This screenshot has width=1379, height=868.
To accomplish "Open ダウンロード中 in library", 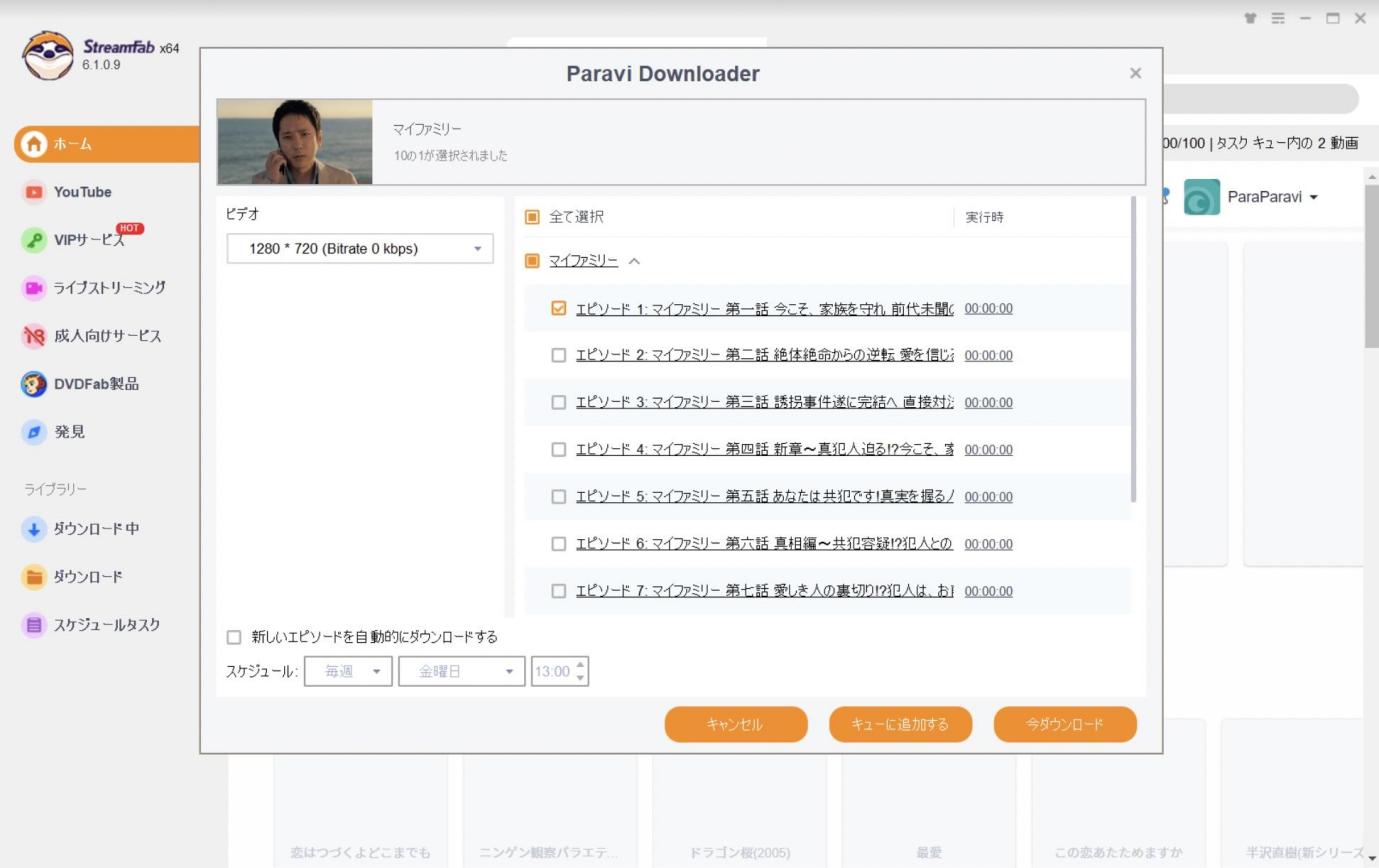I will pyautogui.click(x=97, y=529).
